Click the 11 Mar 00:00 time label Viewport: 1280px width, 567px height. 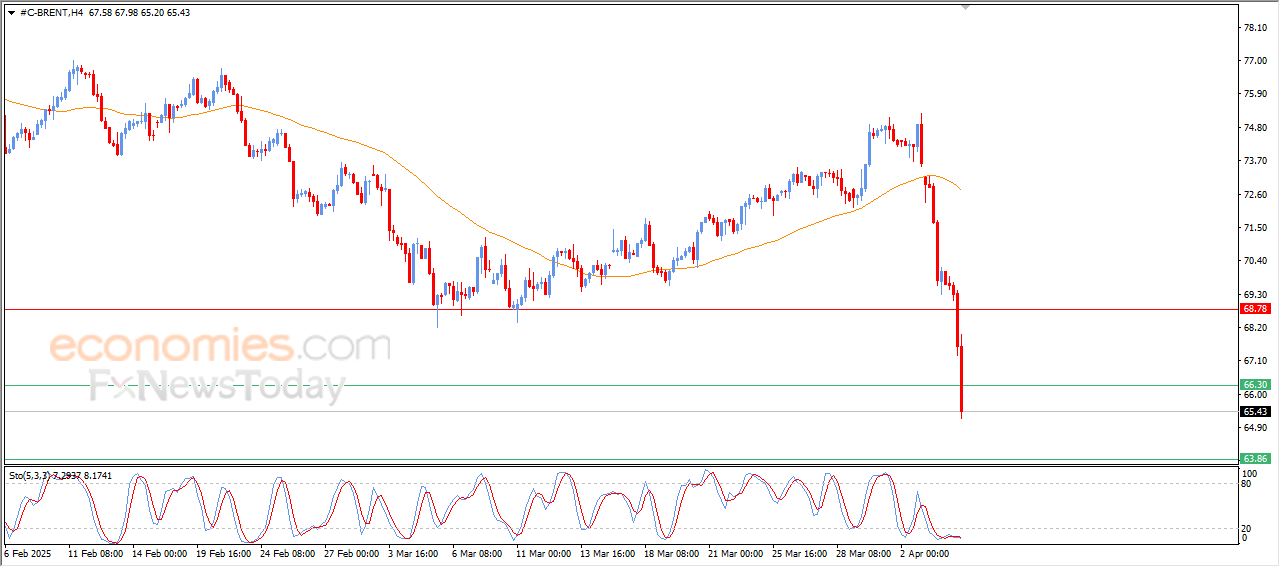[x=543, y=552]
